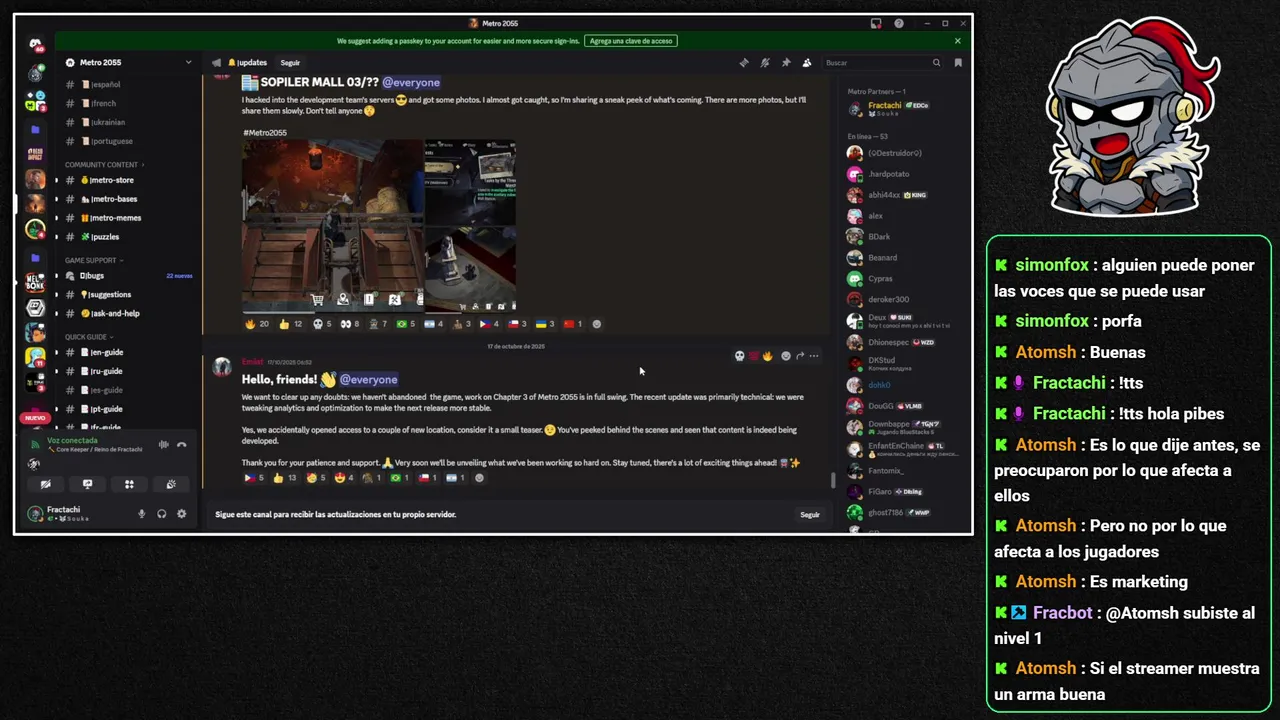This screenshot has height=720, width=1280.
Task: Add skull quick reaction on hovered message
Action: click(x=740, y=356)
